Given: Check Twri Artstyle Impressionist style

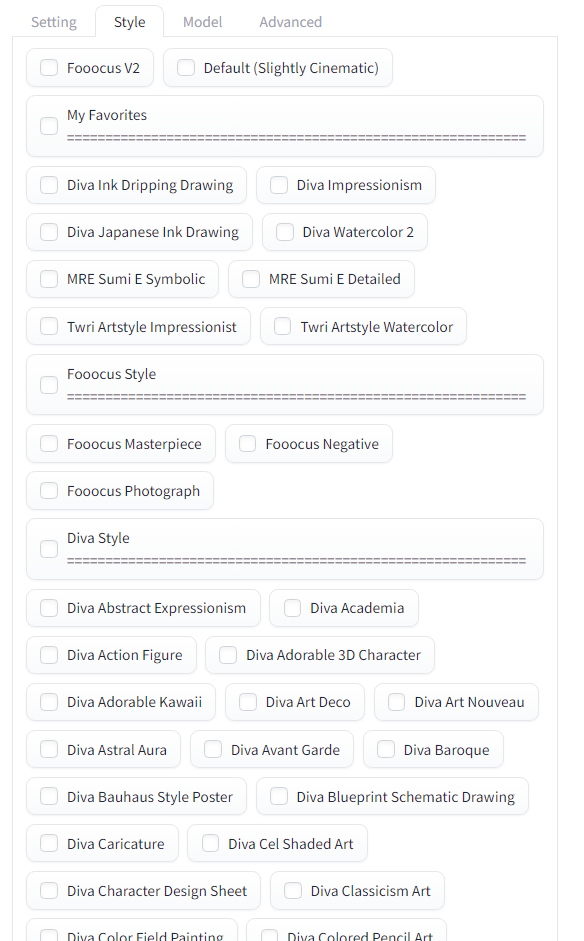Looking at the screenshot, I should pyautogui.click(x=48, y=326).
